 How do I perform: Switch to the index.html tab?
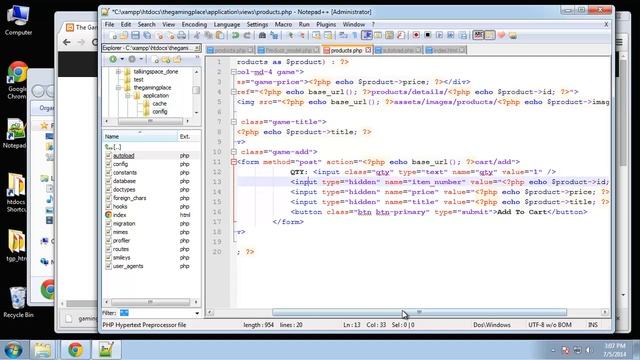pos(446,50)
